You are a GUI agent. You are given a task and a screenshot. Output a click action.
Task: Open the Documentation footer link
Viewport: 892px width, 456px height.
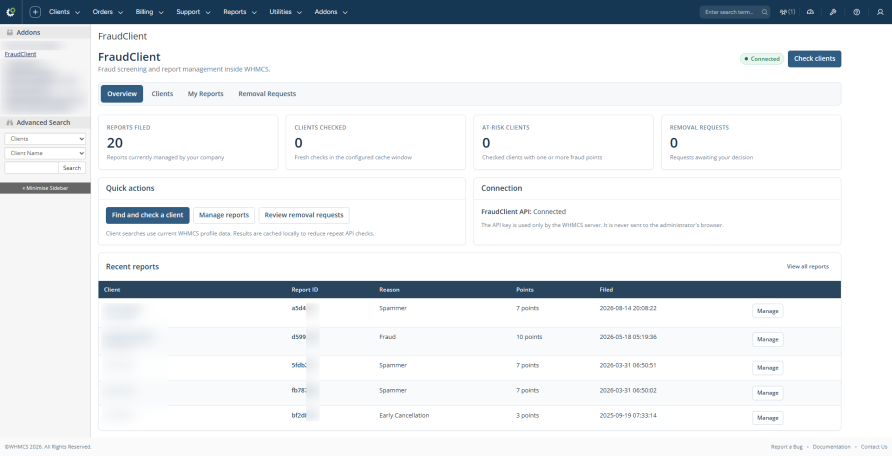[831, 447]
